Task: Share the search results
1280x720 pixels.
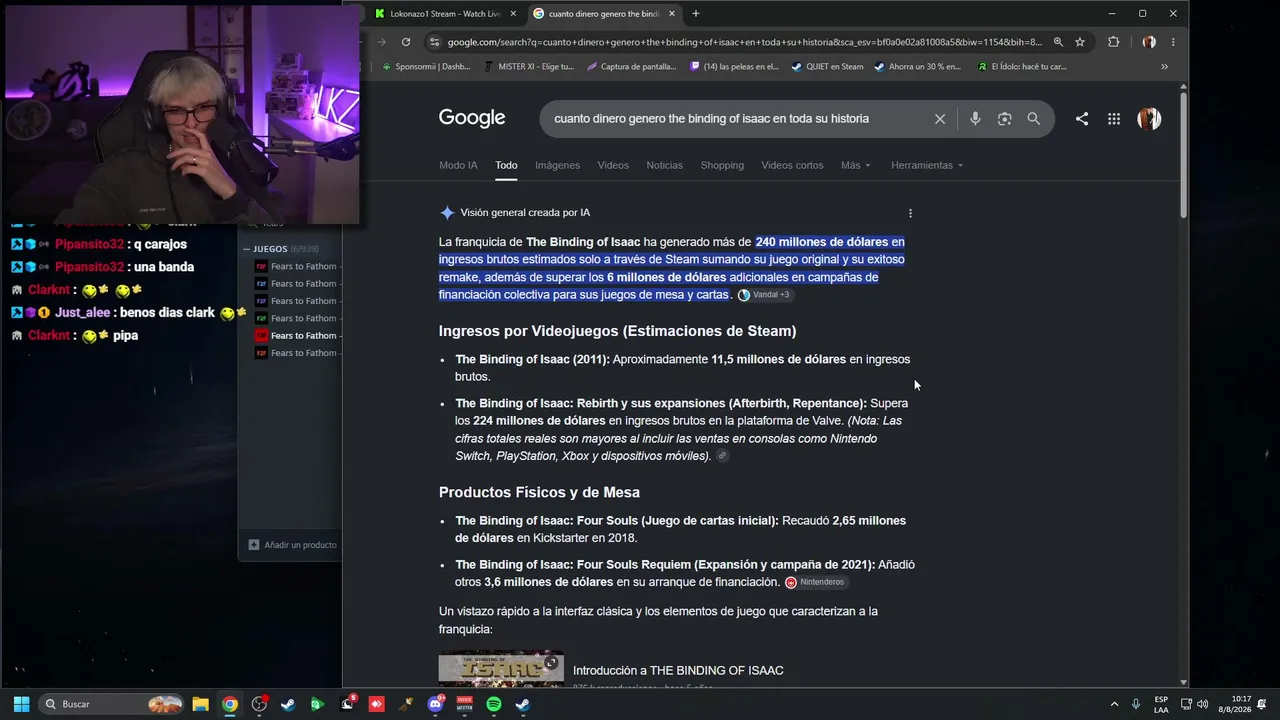Action: (1082, 119)
